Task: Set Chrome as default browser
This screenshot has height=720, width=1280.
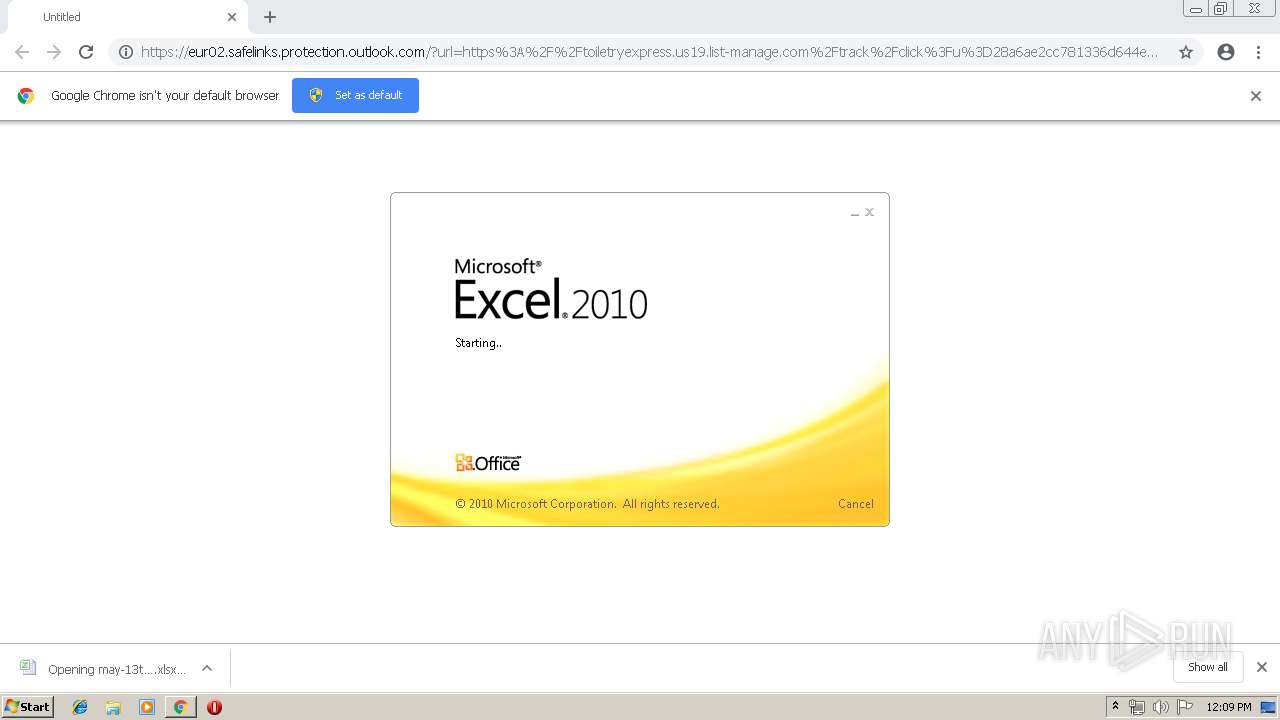Action: 355,95
